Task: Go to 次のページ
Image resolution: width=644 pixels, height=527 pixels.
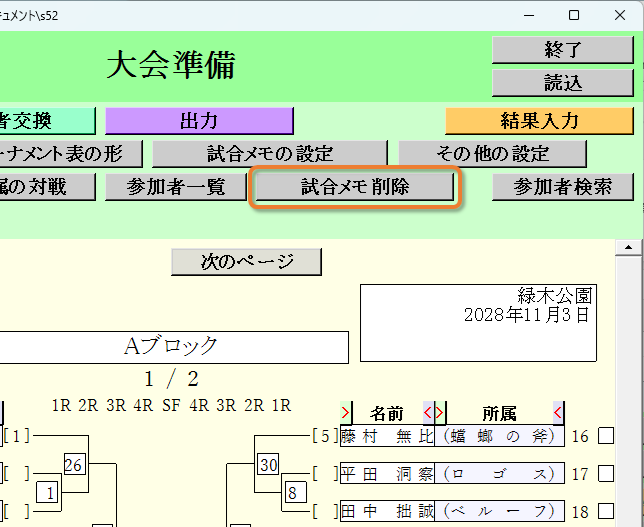Action: [246, 262]
